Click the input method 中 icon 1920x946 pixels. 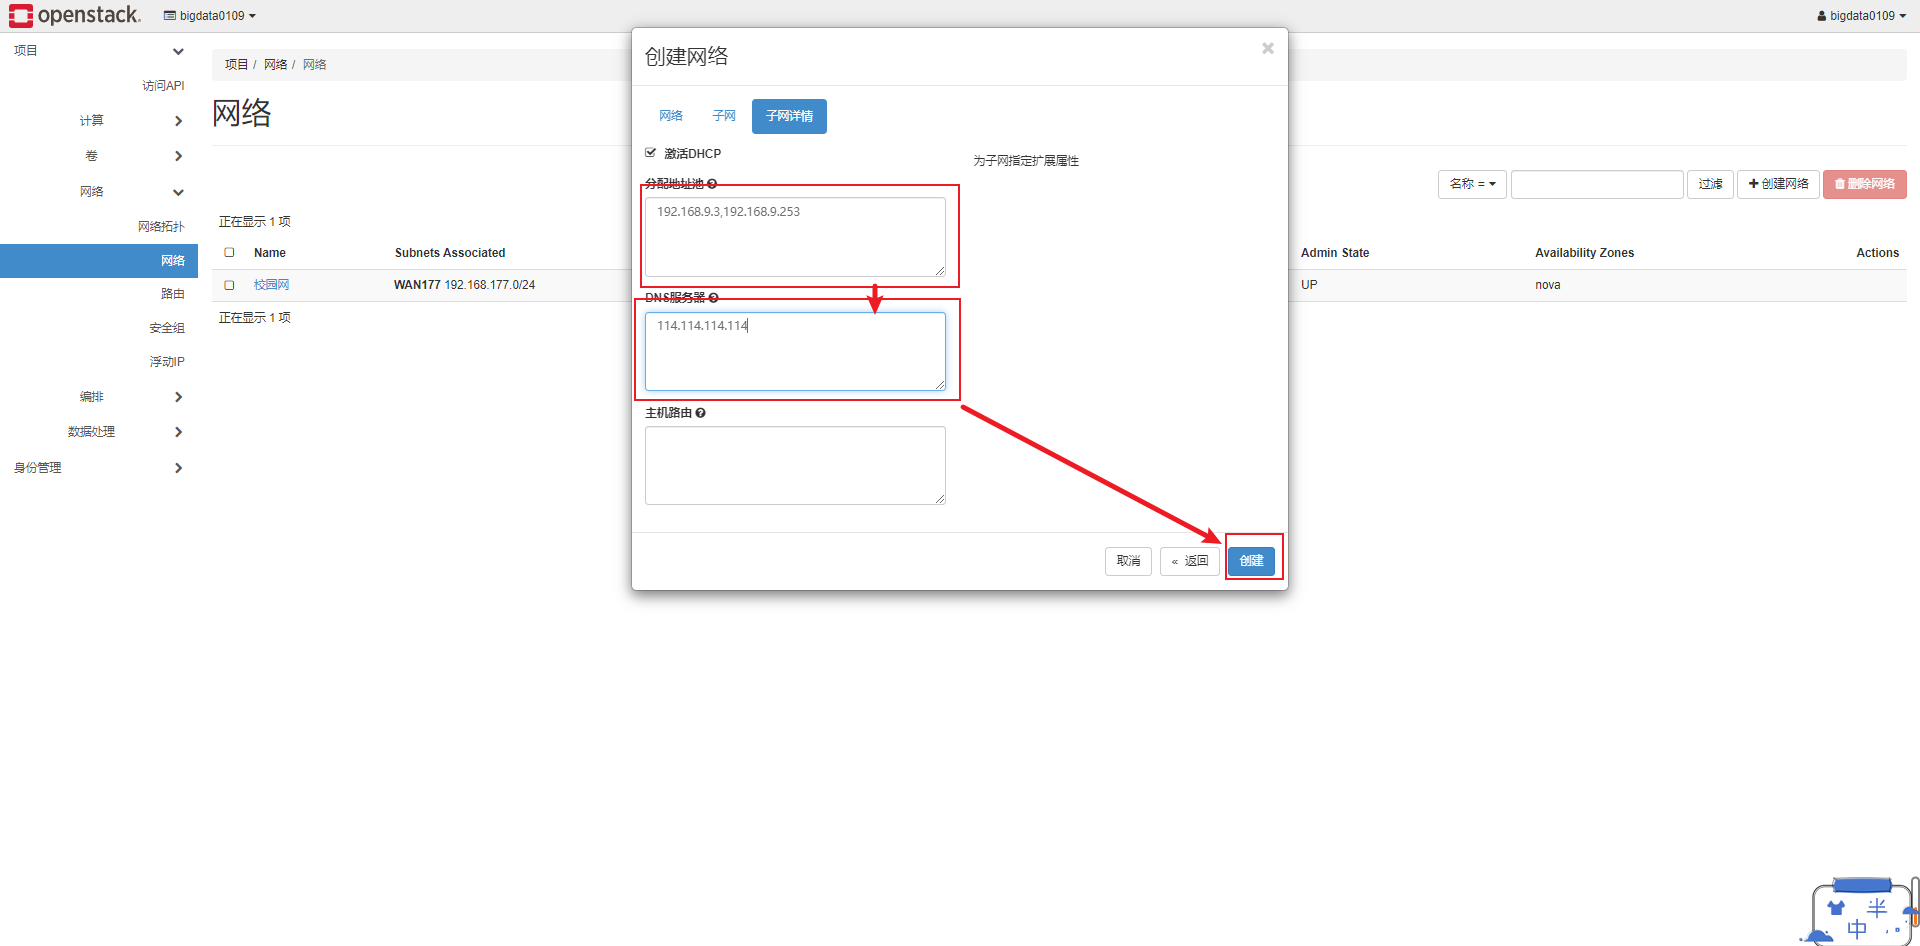[1857, 929]
